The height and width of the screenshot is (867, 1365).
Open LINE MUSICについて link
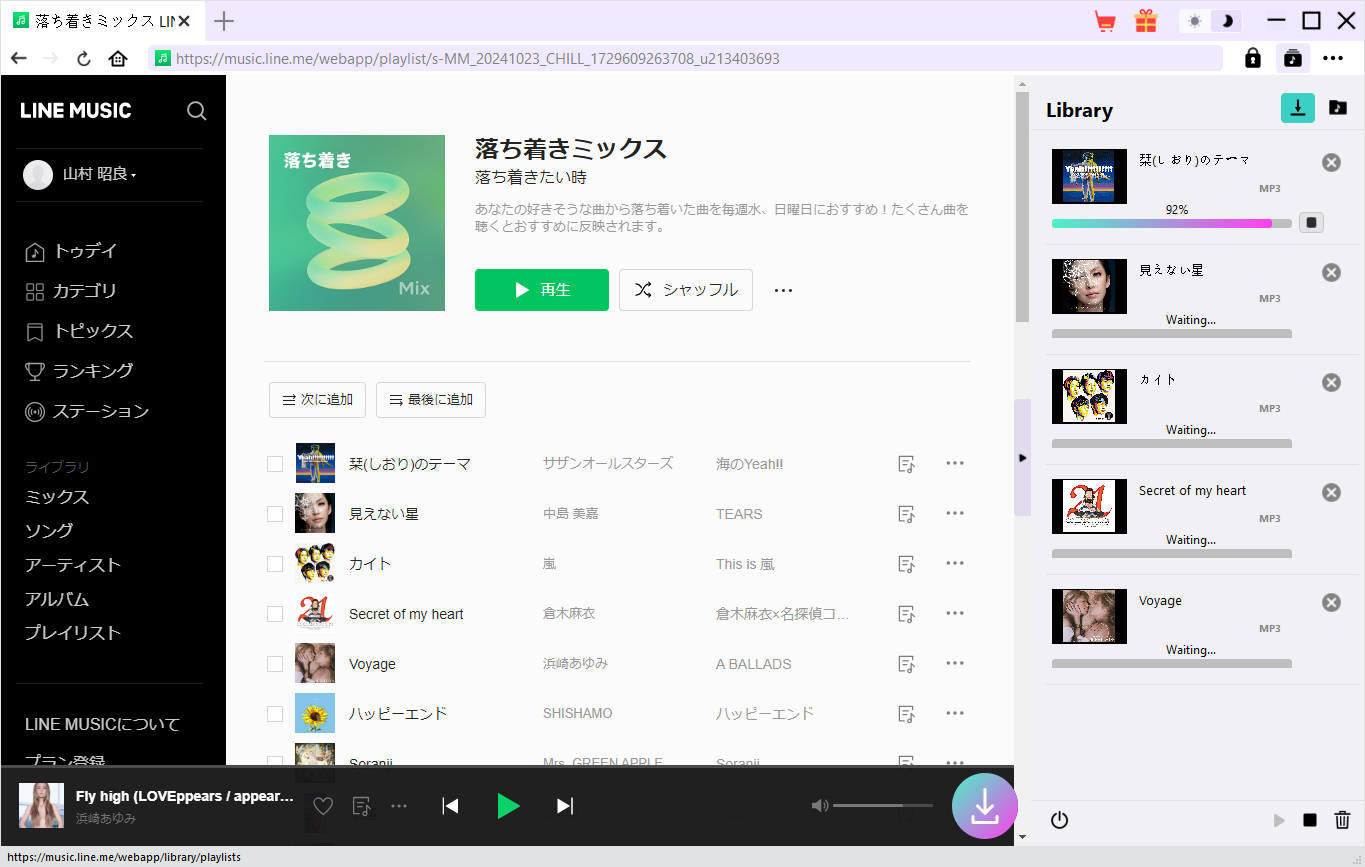point(102,724)
